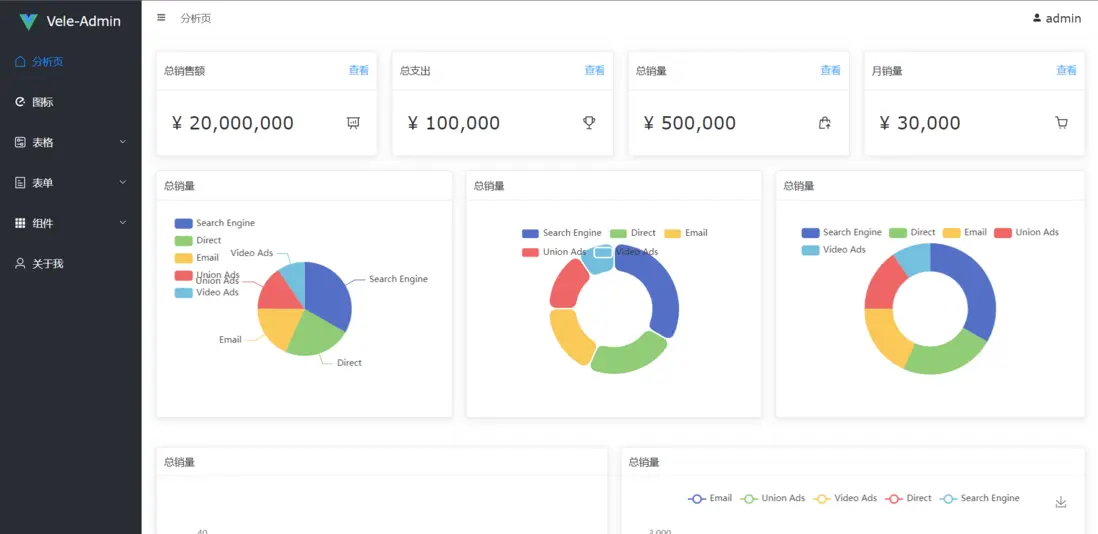The image size is (1098, 534).
Task: Open the 图标 sidebar menu item
Action: 71,102
